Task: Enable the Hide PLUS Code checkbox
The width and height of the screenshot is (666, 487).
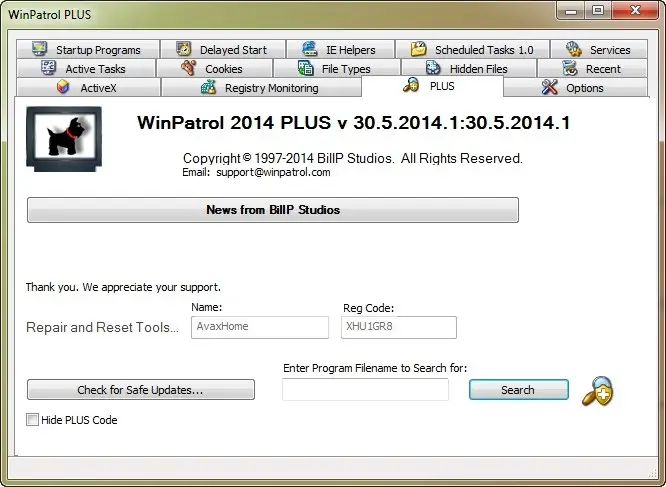Action: point(32,419)
